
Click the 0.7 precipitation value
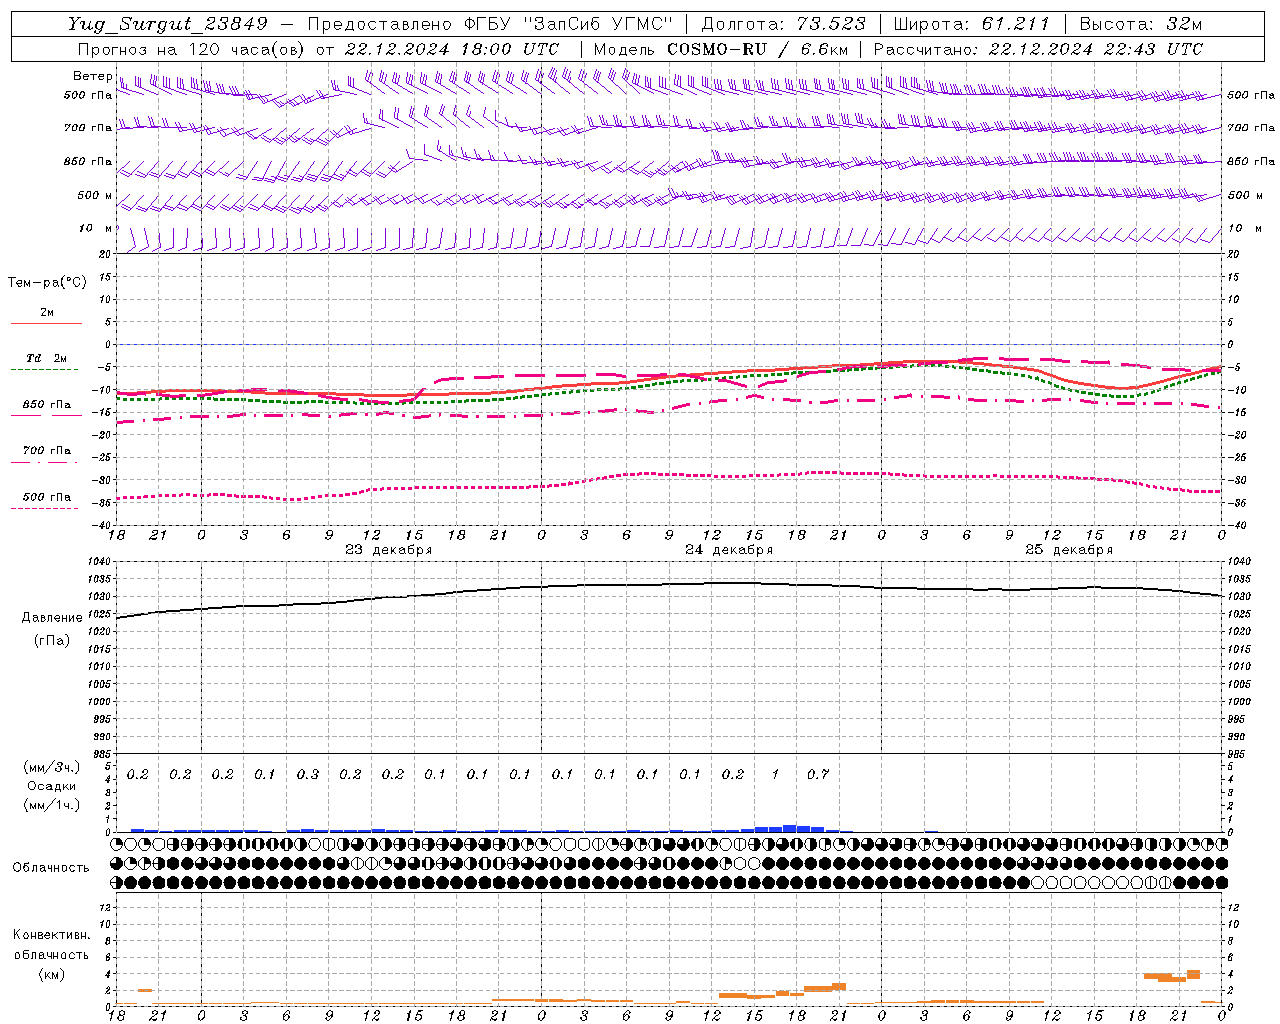pyautogui.click(x=818, y=774)
